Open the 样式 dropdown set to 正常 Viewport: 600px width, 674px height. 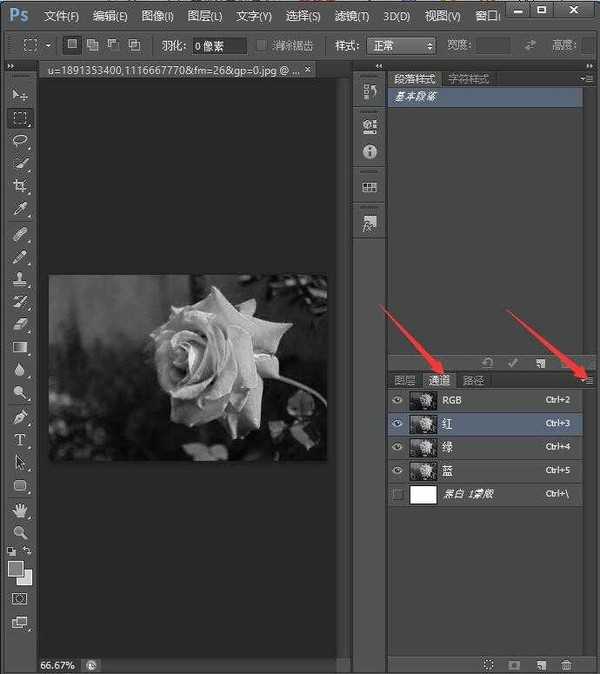click(x=402, y=46)
